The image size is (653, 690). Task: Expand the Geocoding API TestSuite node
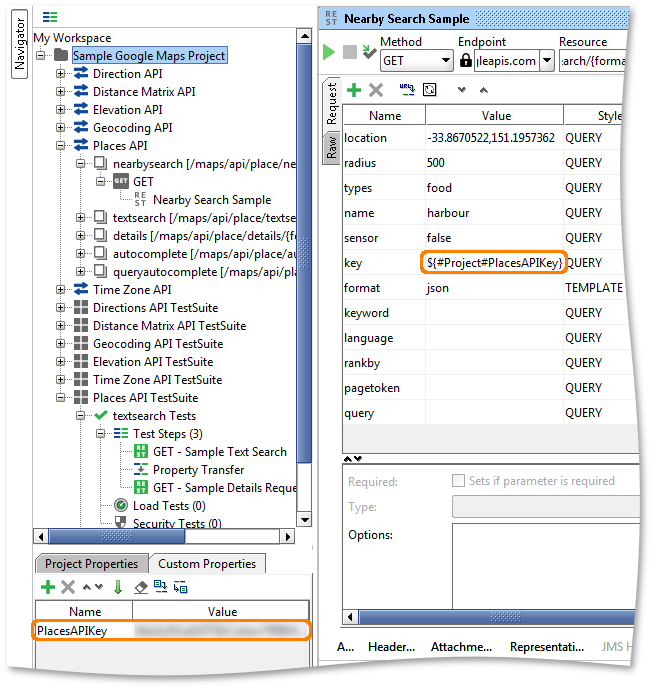click(61, 343)
